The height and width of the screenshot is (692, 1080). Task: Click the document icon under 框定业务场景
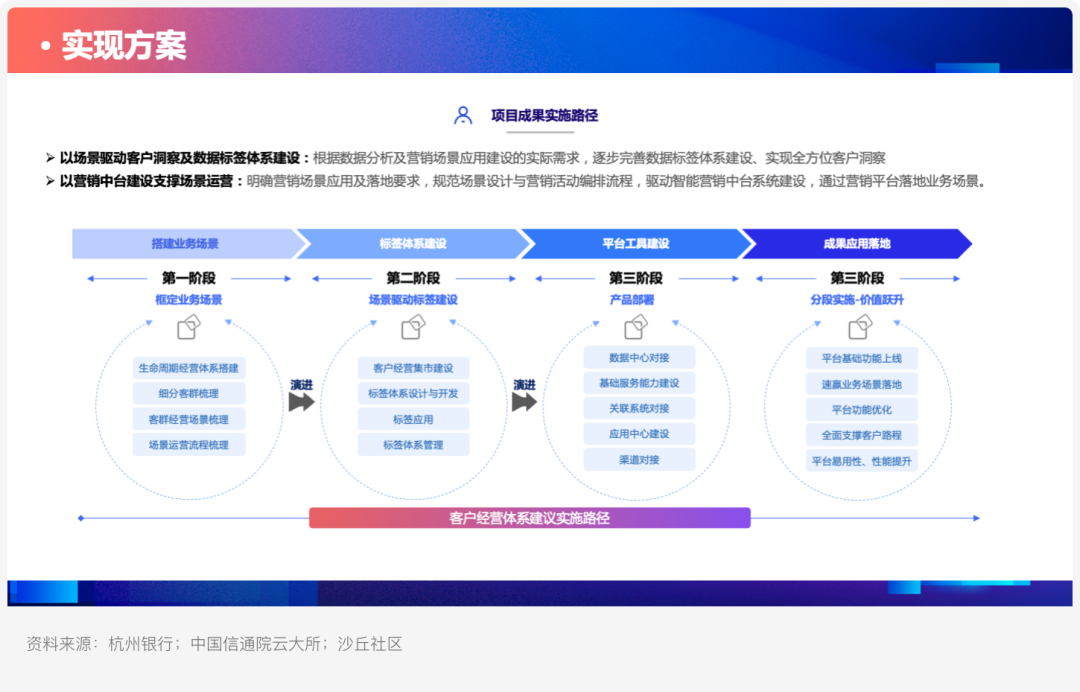189,327
